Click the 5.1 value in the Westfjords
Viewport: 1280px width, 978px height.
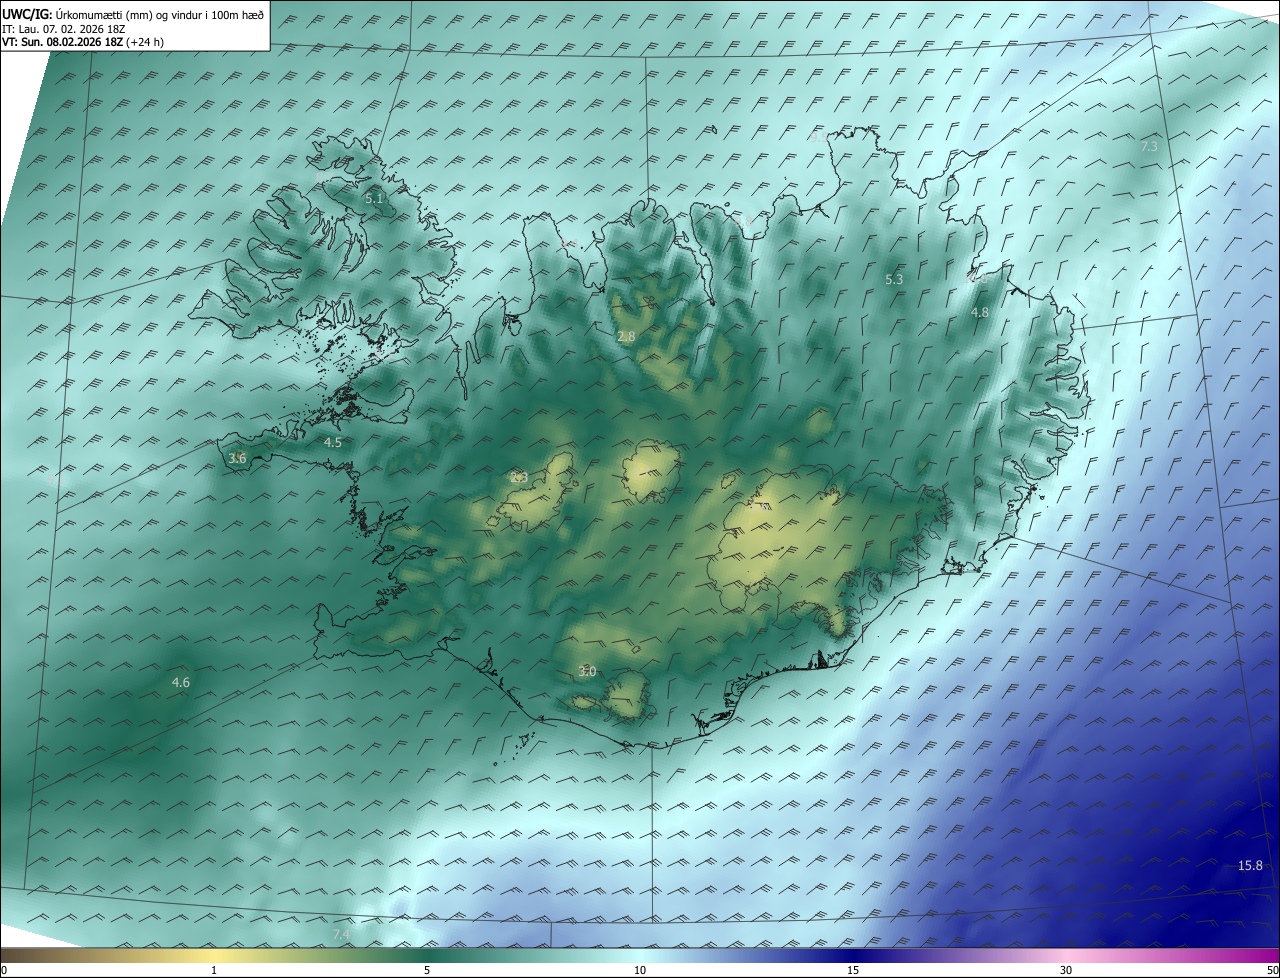374,199
